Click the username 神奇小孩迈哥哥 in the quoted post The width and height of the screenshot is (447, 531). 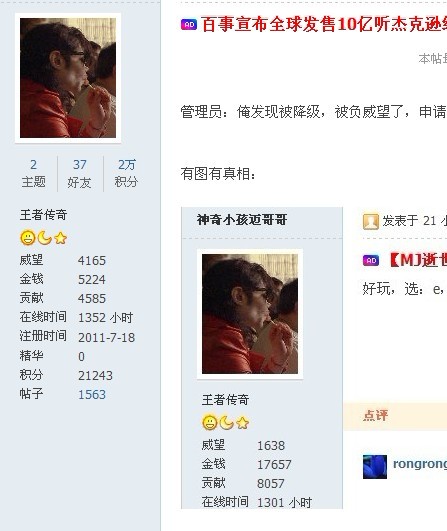coord(242,220)
